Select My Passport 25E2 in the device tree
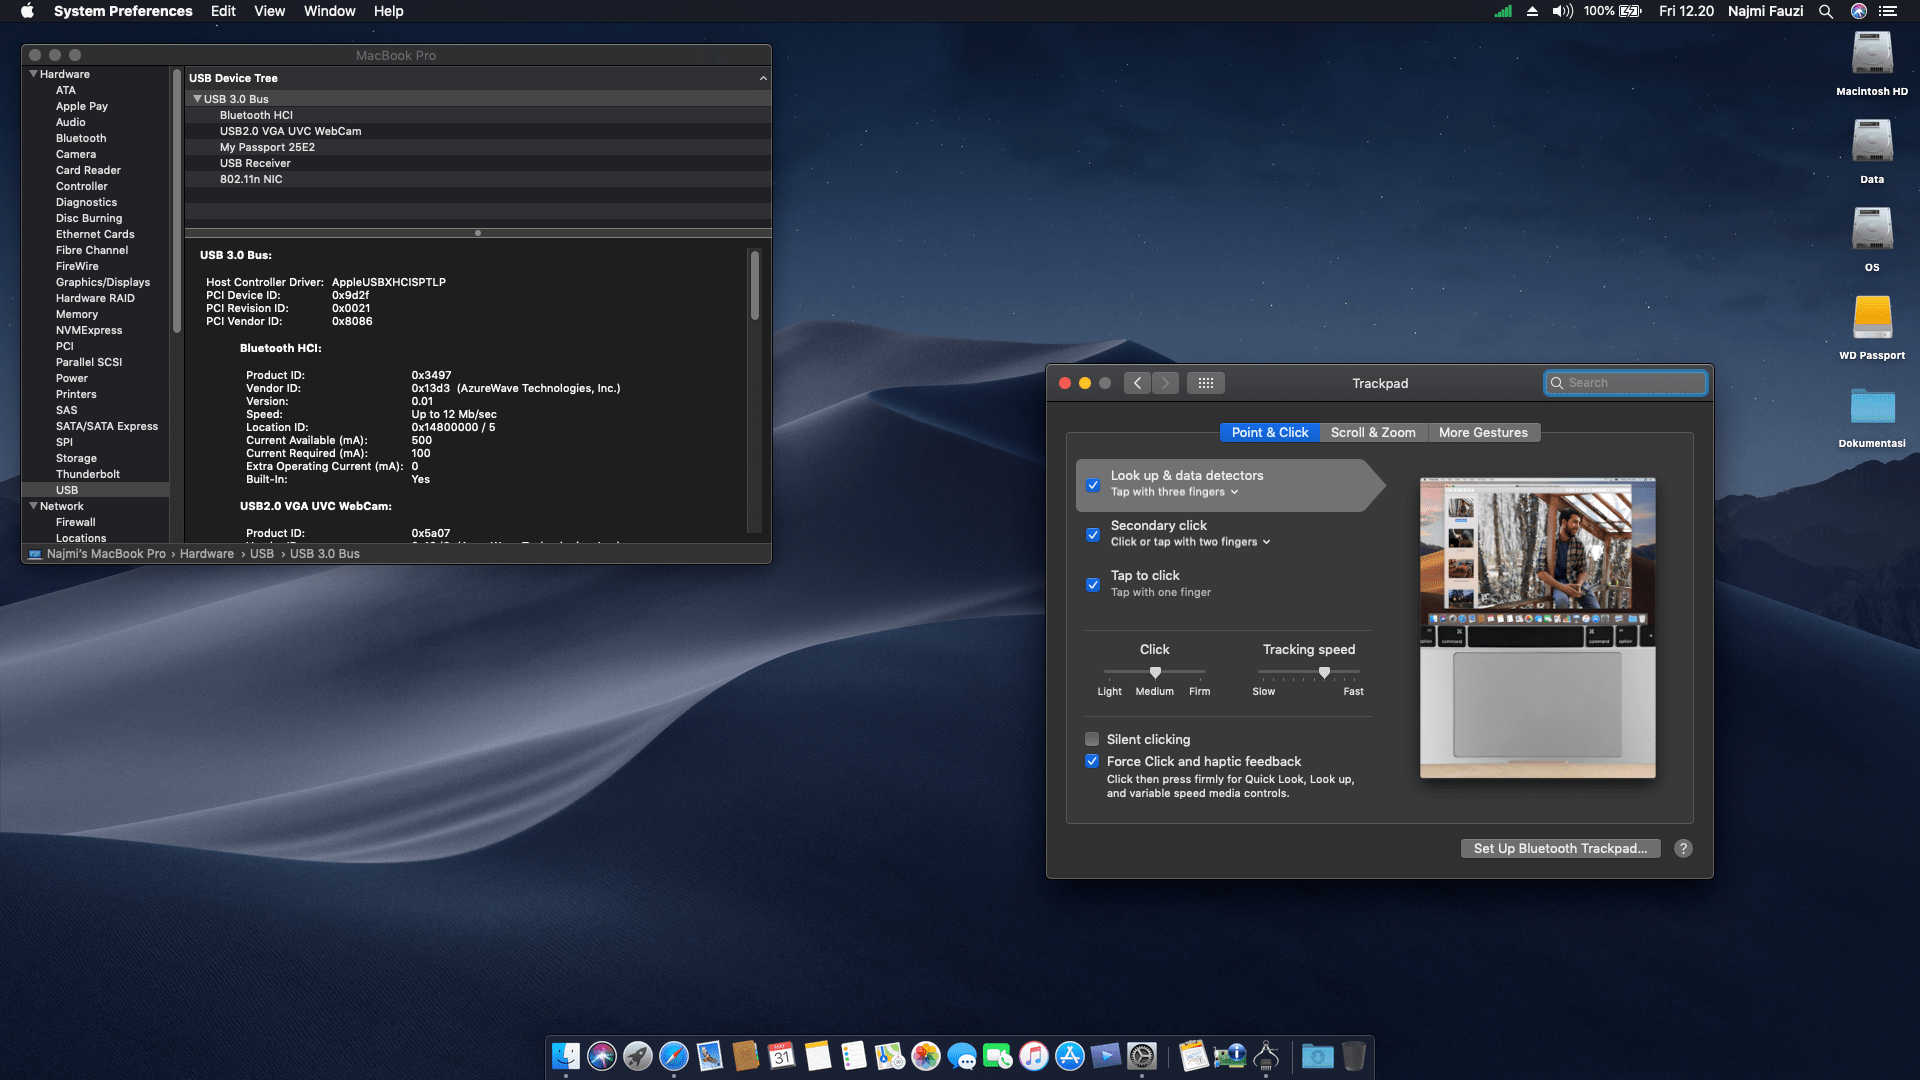Screen dimensions: 1920x1080 267,147
